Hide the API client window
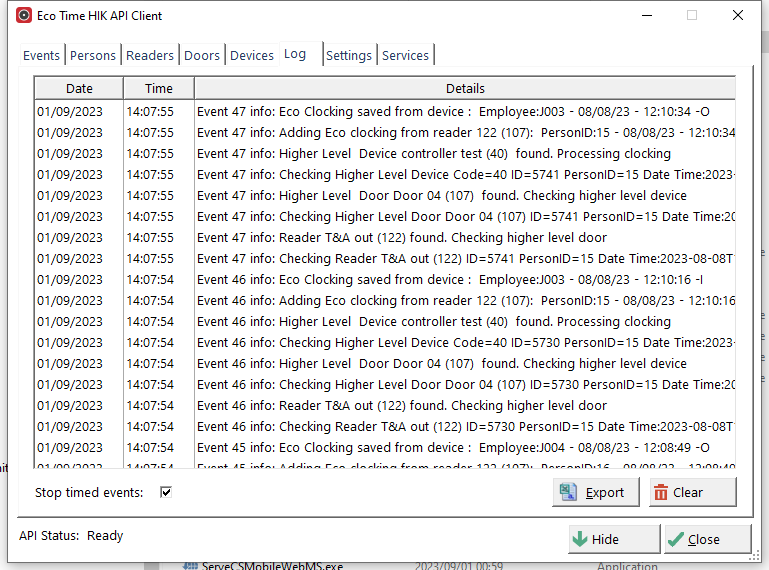The height and width of the screenshot is (570, 769). 613,539
